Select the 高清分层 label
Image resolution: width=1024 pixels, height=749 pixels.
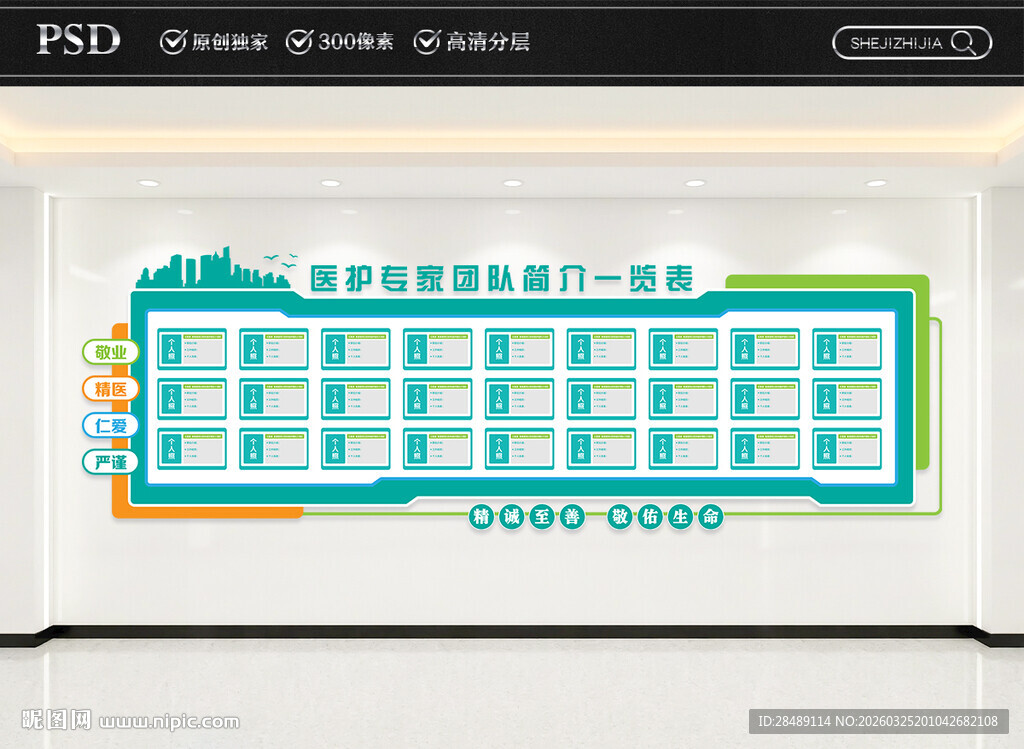488,42
